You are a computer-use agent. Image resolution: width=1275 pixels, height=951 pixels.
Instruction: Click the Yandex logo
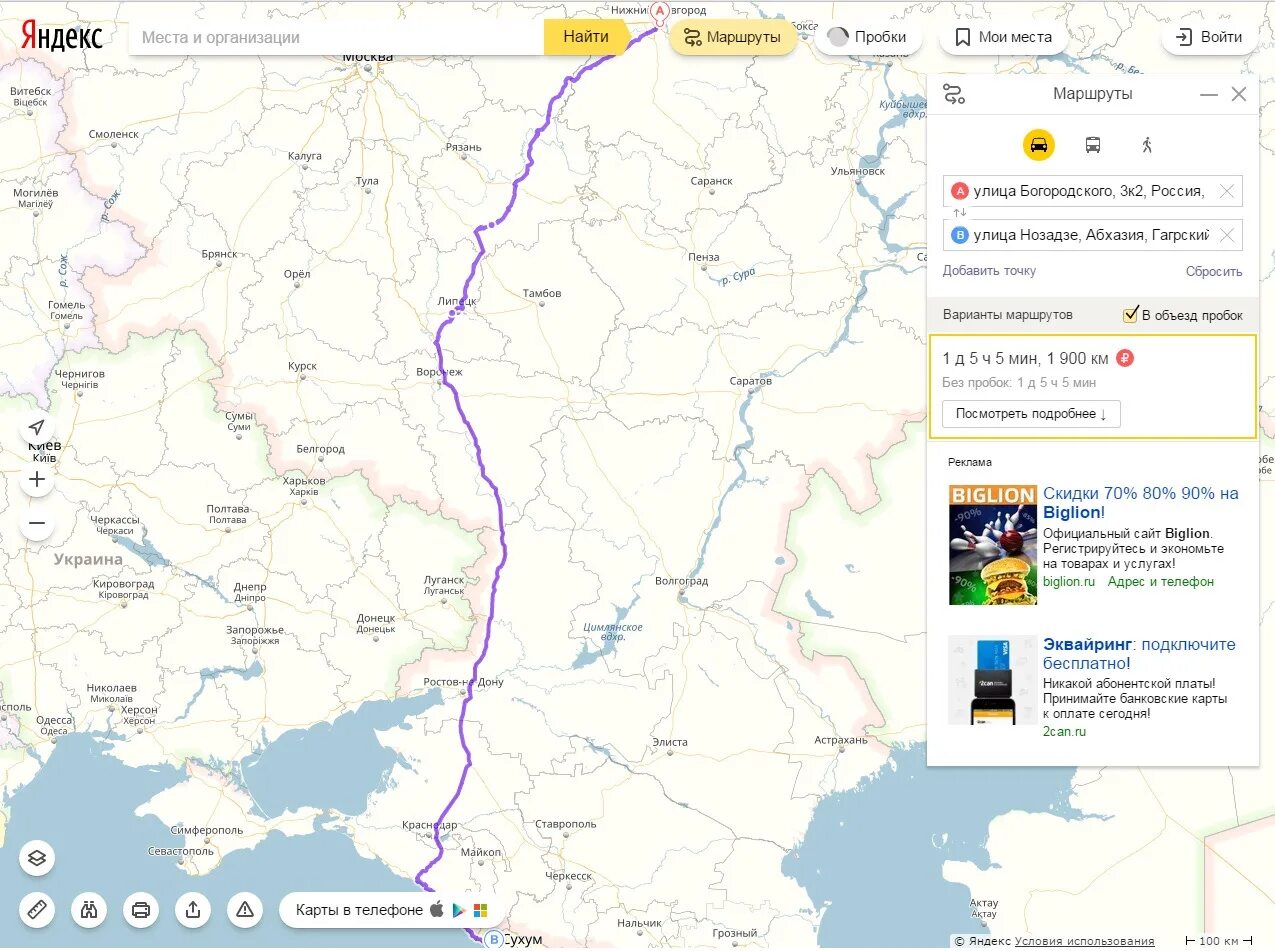[x=62, y=37]
